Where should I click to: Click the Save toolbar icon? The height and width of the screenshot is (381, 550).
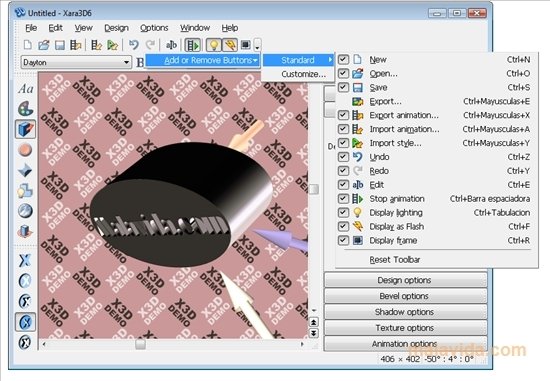(60, 45)
